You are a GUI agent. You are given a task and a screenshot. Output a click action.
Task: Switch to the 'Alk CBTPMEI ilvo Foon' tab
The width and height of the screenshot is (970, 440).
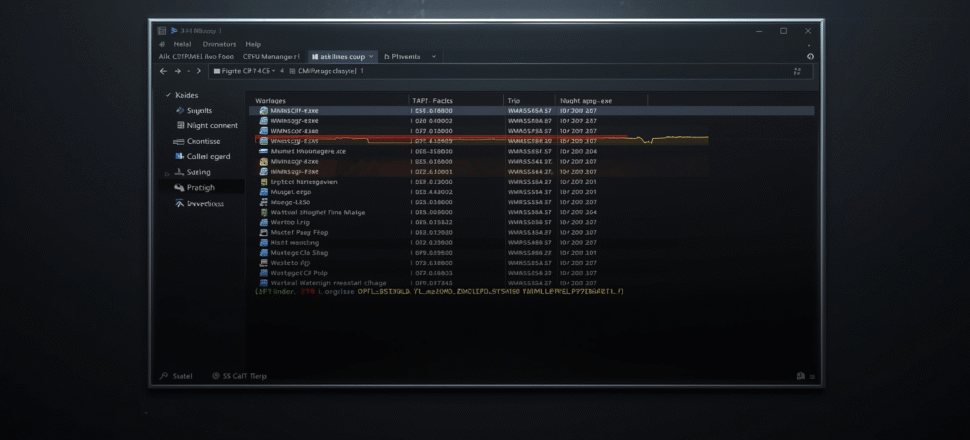pyautogui.click(x=196, y=56)
